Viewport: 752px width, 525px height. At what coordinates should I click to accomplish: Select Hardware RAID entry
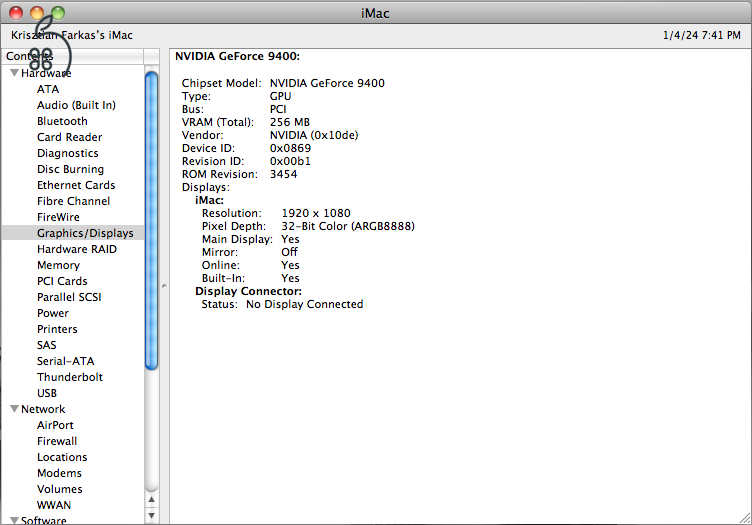(x=77, y=249)
